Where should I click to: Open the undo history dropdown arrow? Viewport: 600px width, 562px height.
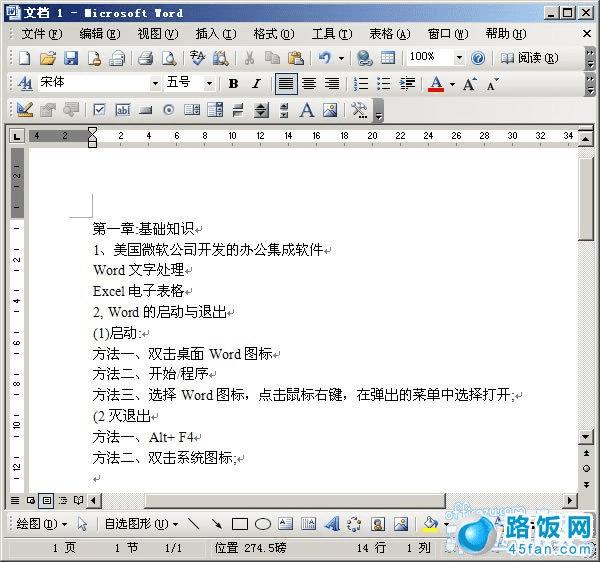[341, 58]
